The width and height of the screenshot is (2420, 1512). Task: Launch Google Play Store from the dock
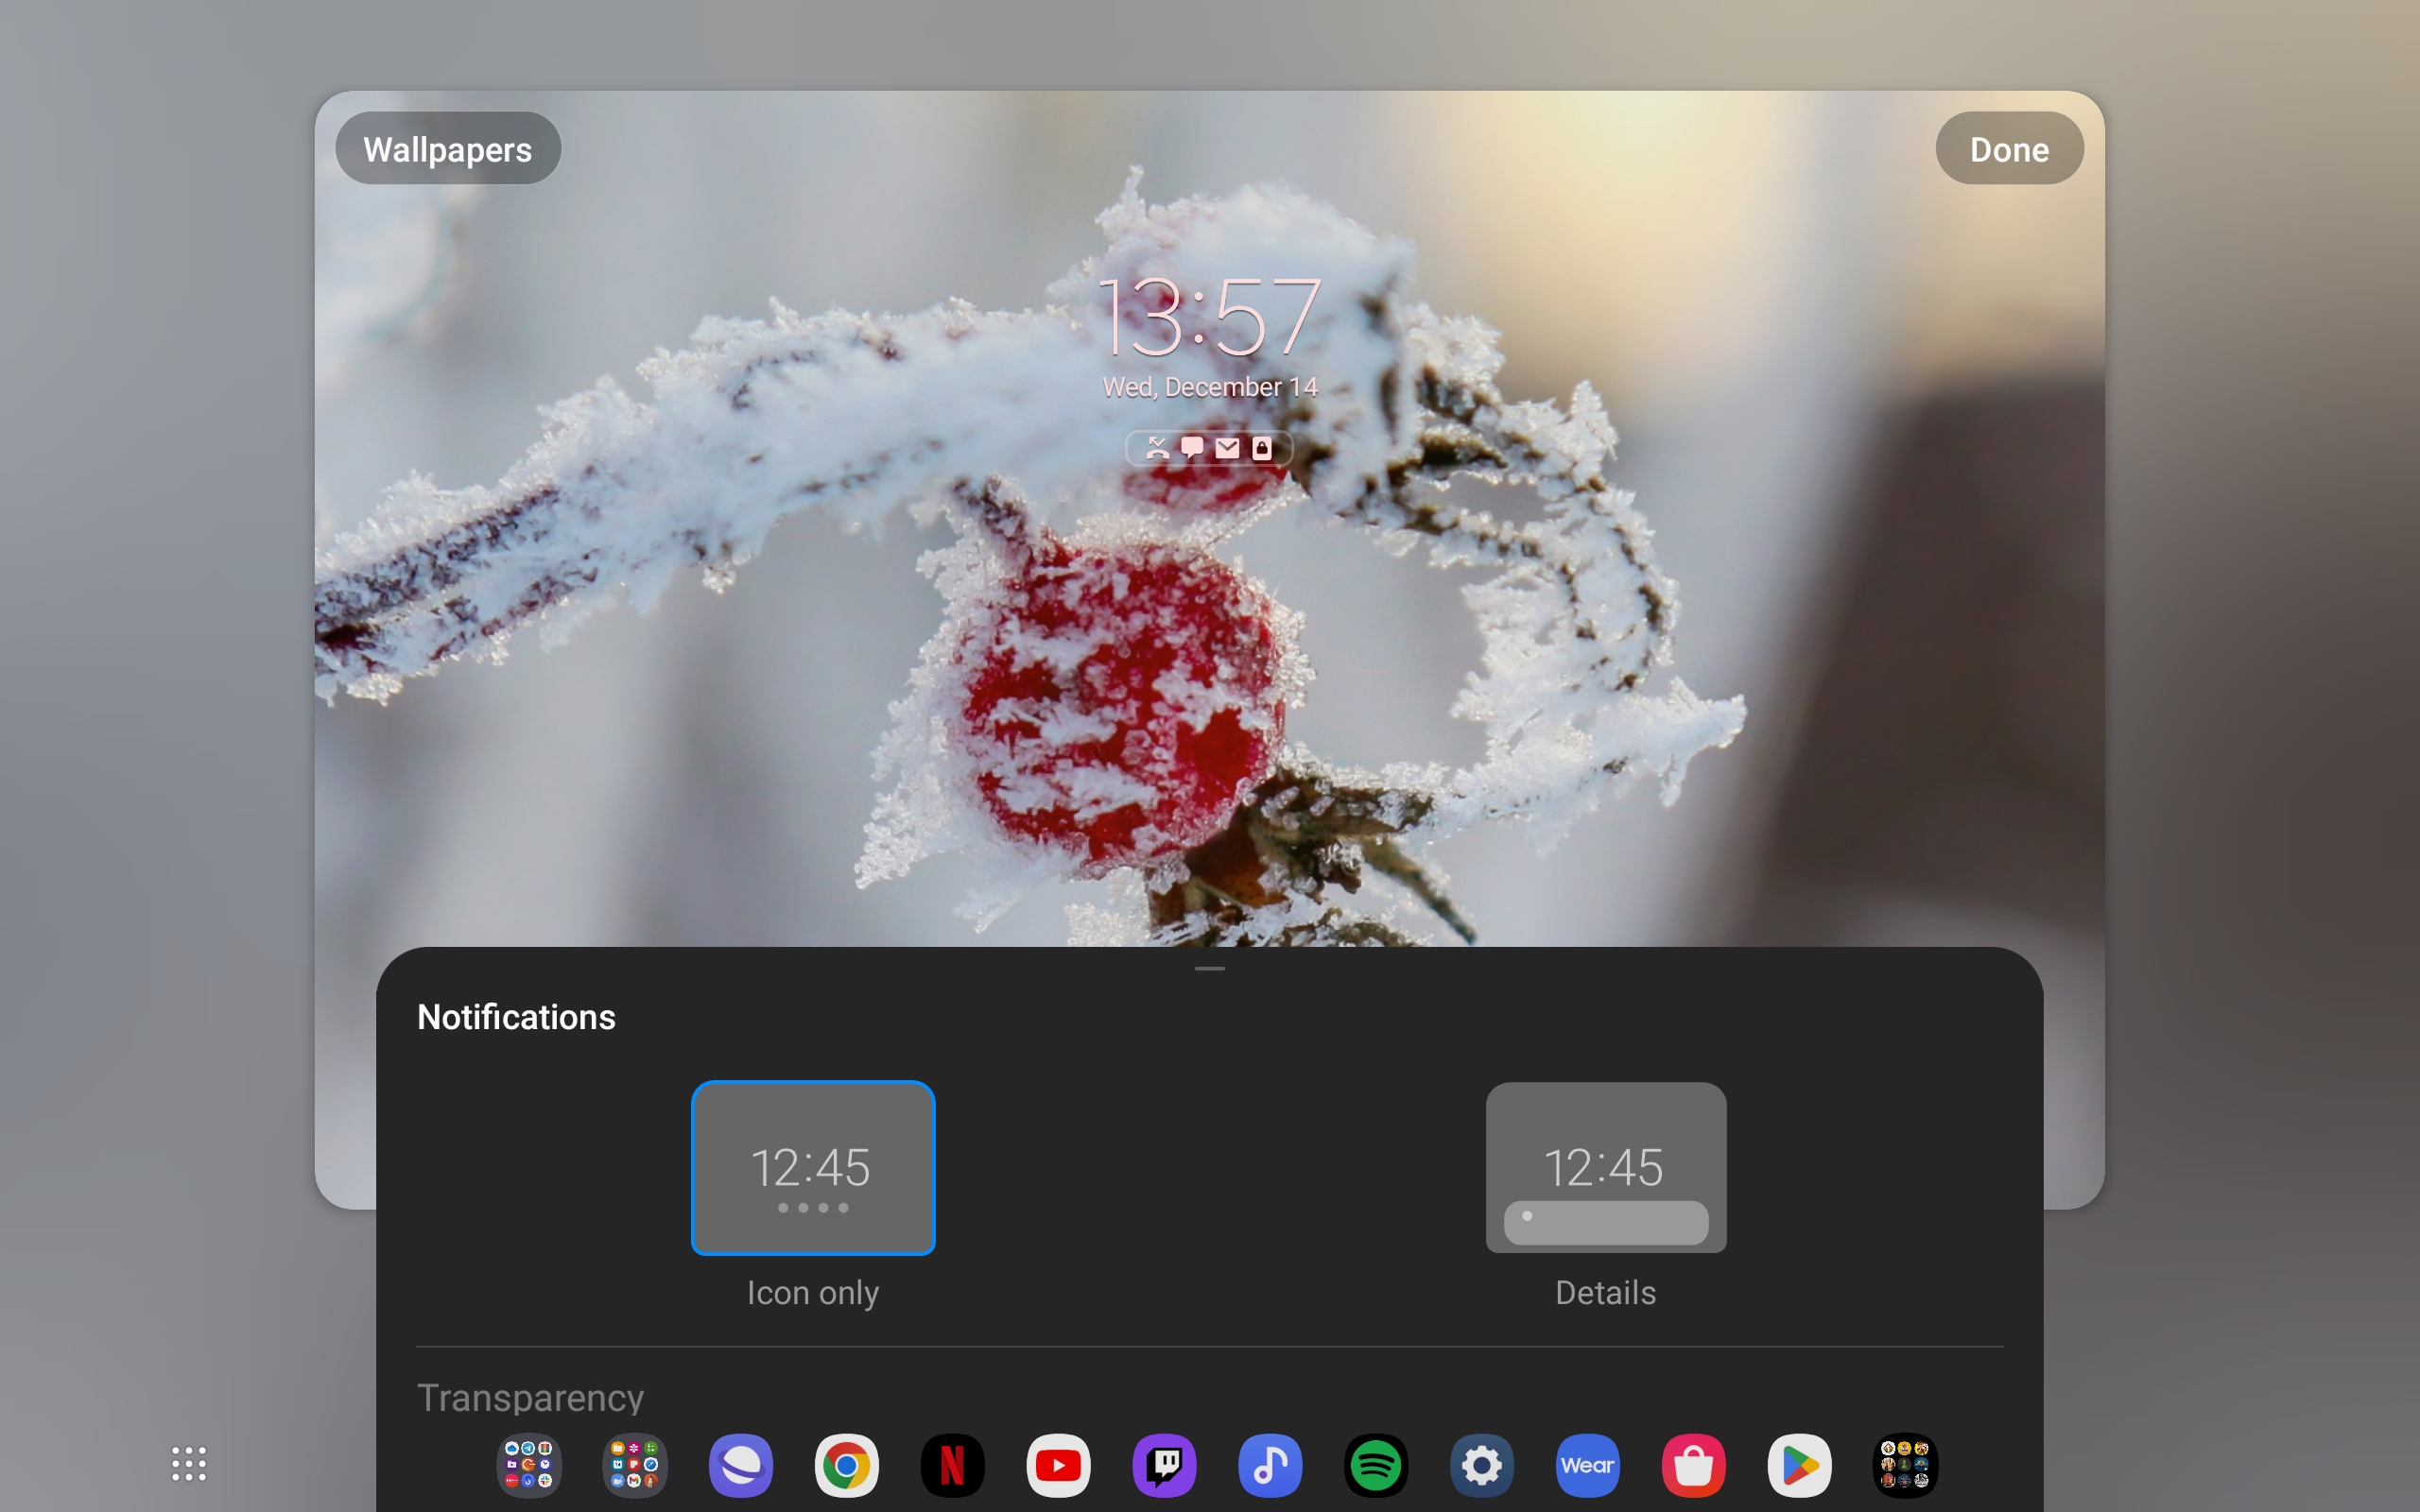pyautogui.click(x=1800, y=1466)
